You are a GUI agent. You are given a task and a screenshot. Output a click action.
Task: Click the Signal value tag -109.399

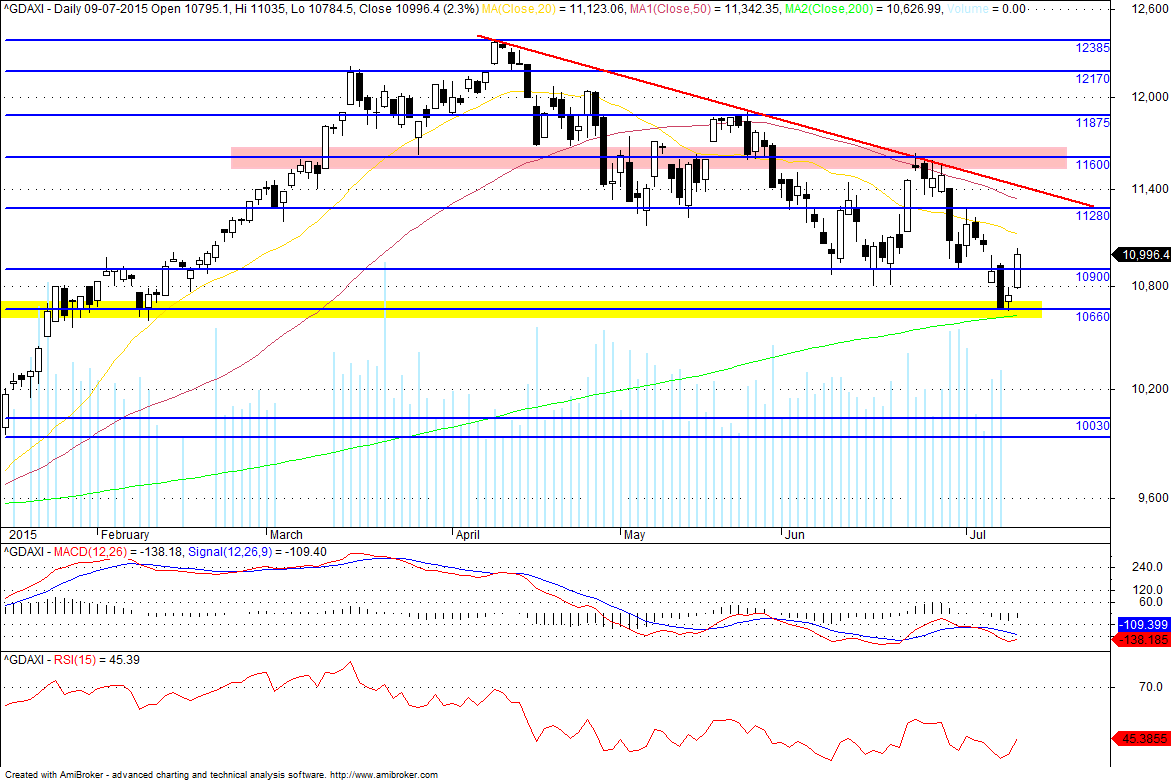[x=1143, y=624]
